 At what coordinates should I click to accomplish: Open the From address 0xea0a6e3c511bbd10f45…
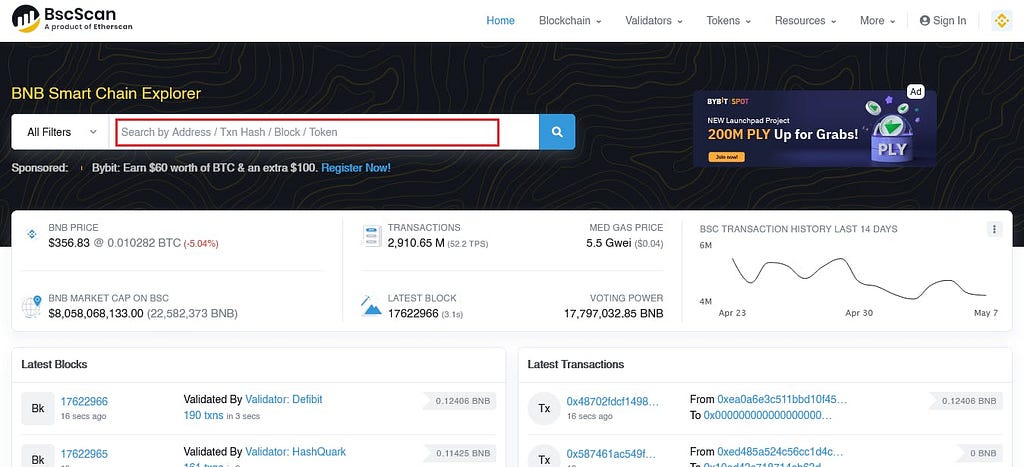coord(782,399)
